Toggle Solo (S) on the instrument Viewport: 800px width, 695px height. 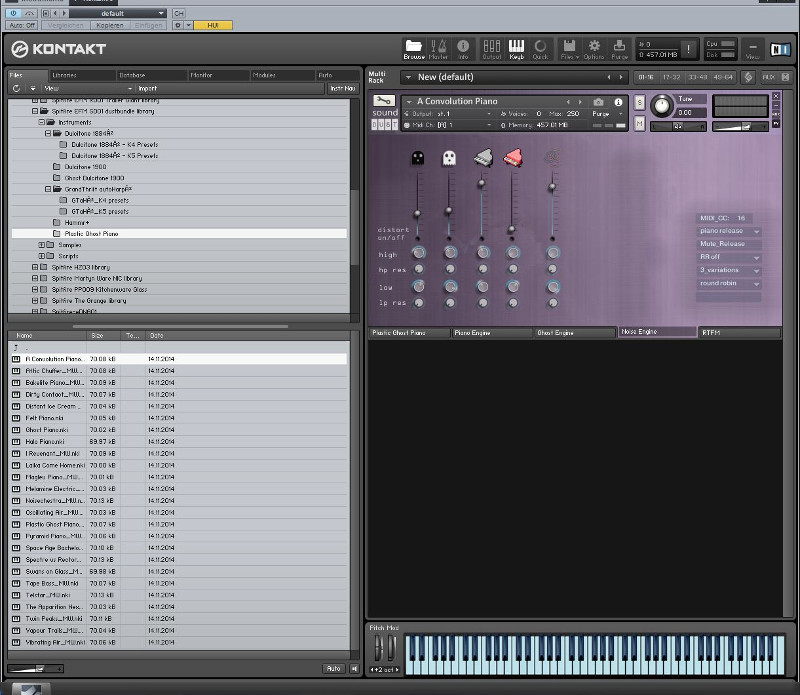[639, 102]
